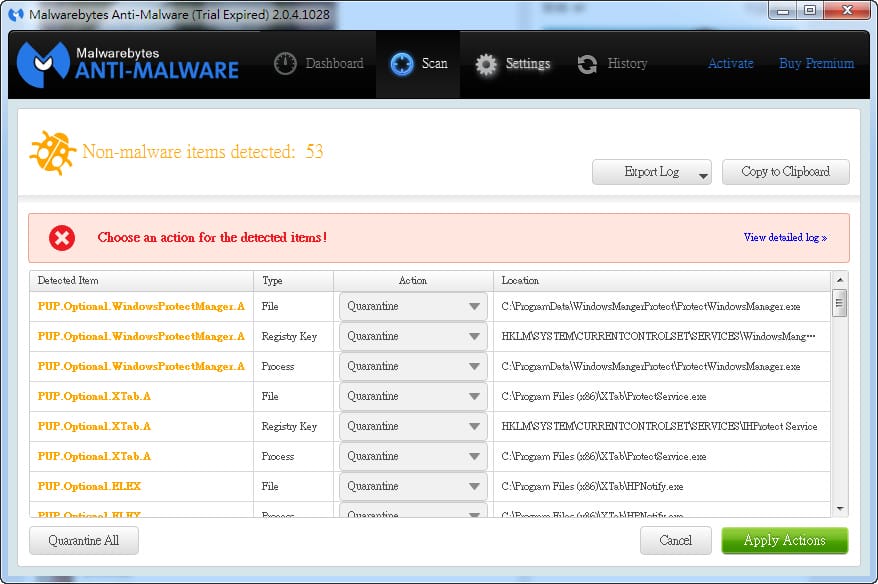Click location HKLM...SERVICES\IHProtect Service

[659, 427]
